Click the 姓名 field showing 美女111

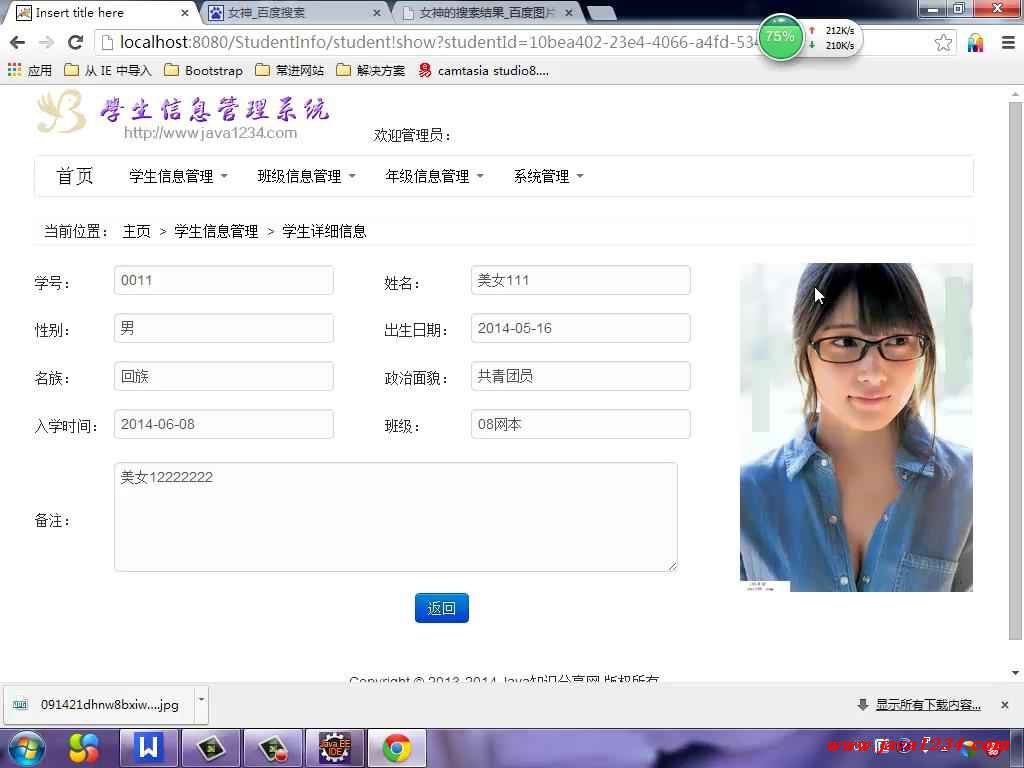tap(581, 280)
